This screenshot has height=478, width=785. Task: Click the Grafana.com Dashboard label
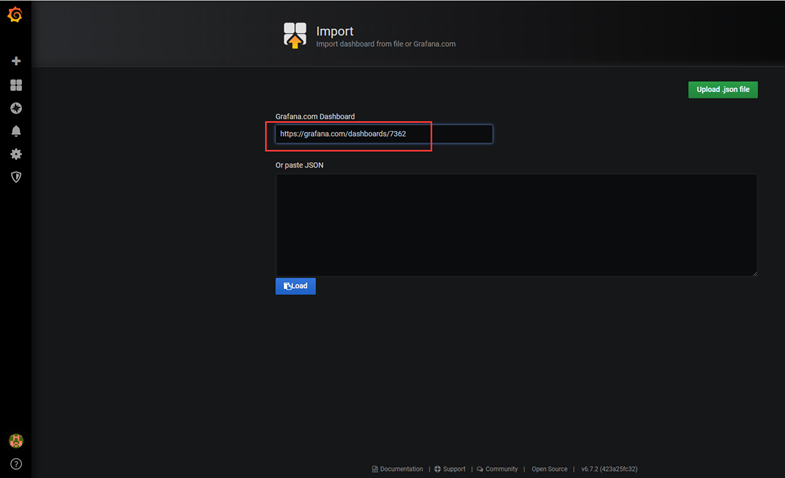[x=315, y=116]
